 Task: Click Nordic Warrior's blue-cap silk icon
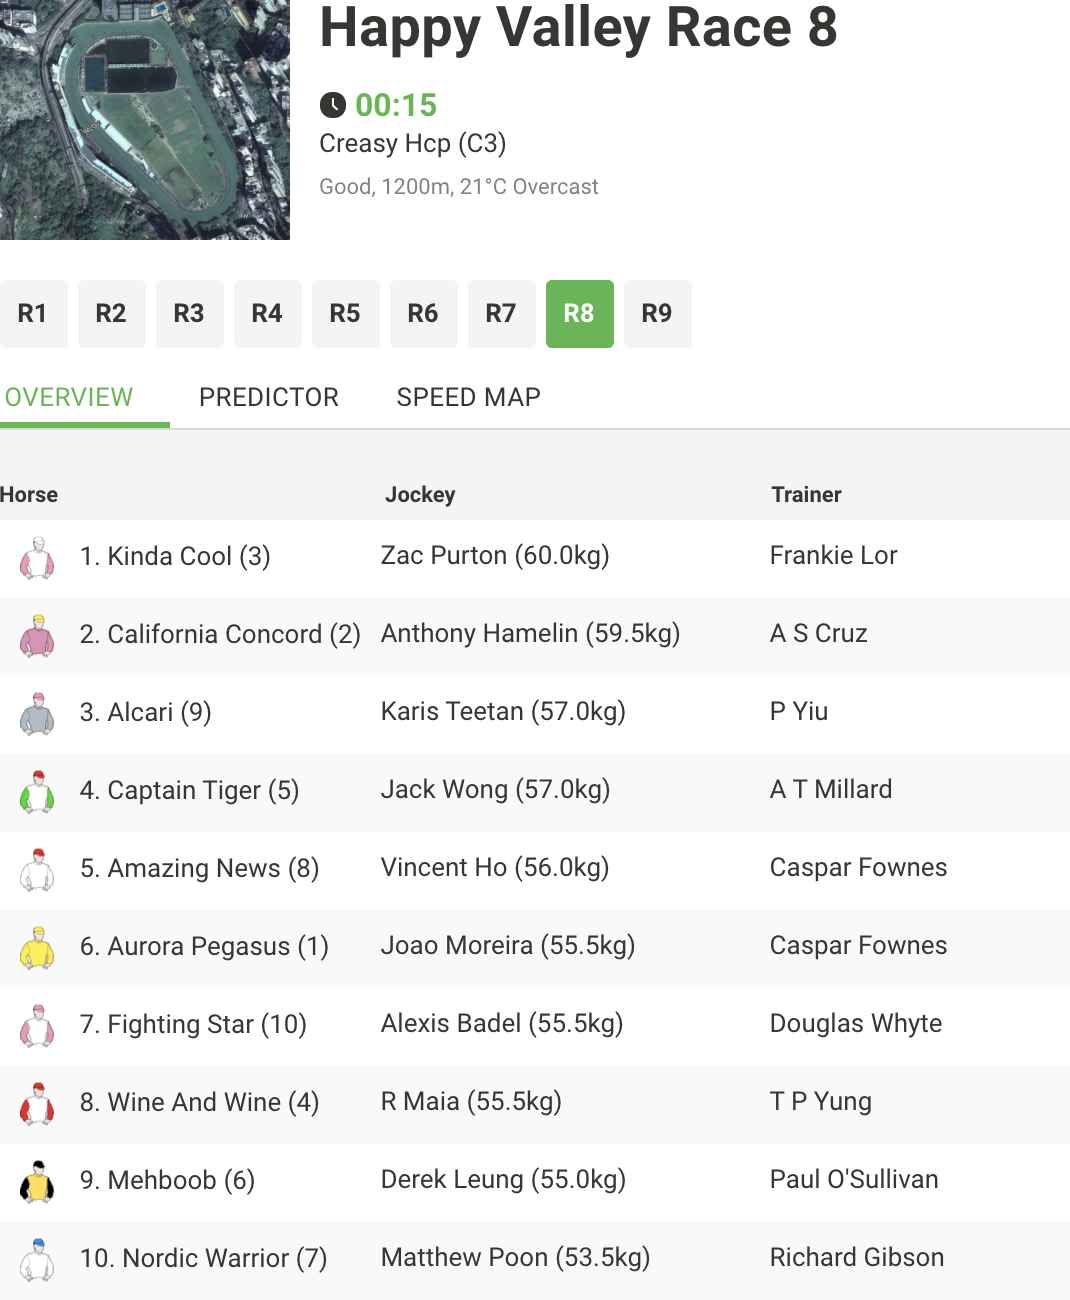point(37,1259)
